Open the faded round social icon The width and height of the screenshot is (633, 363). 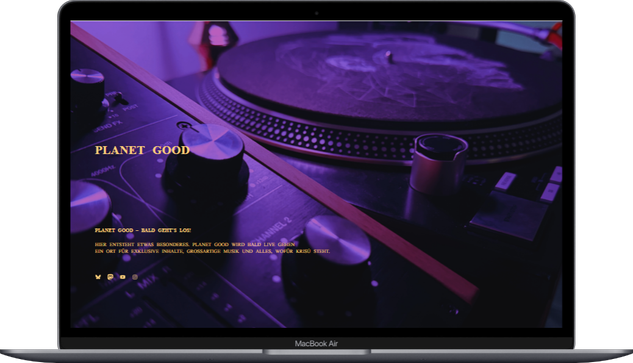135,277
